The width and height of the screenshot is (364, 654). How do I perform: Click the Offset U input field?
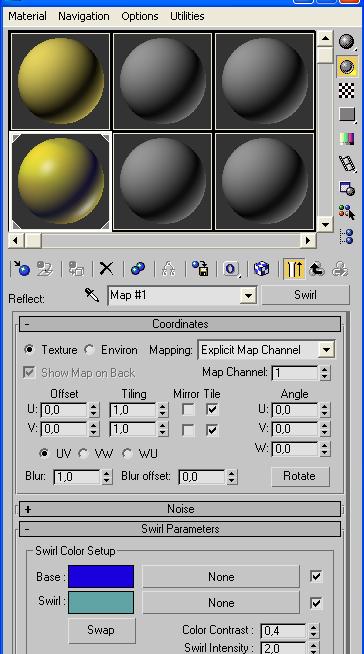64,410
